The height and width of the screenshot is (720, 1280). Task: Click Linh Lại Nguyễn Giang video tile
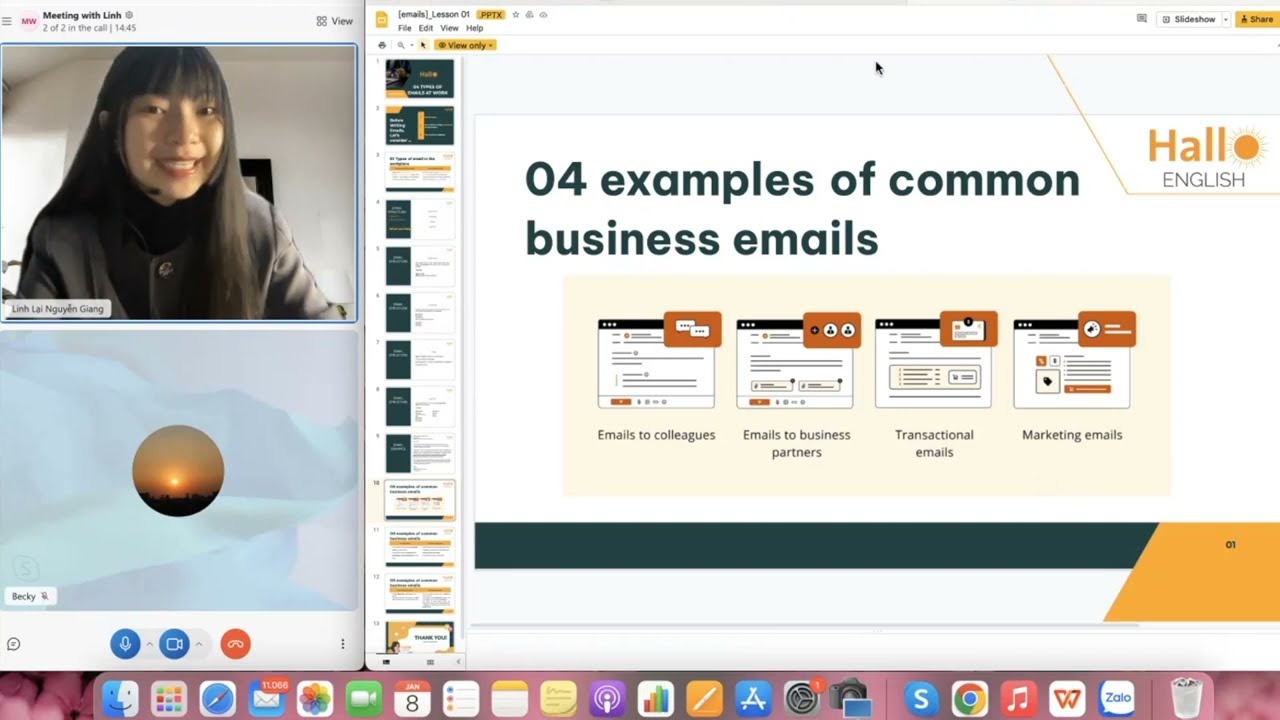tap(179, 183)
